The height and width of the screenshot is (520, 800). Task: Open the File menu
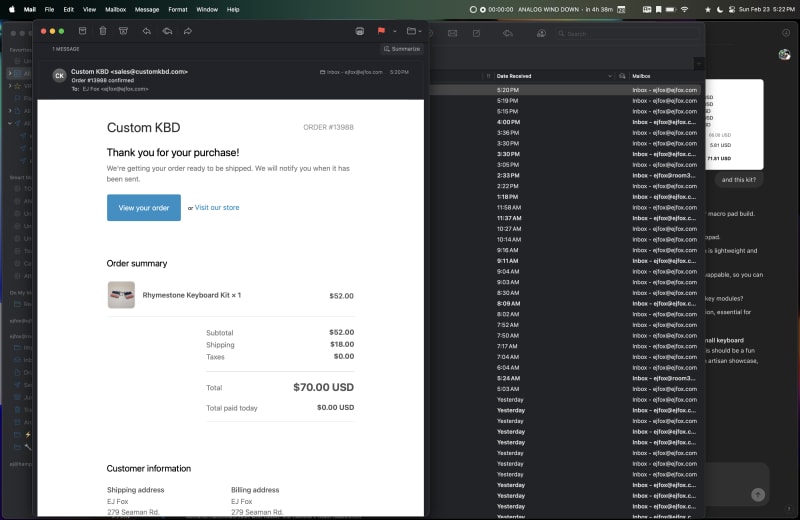(x=49, y=9)
